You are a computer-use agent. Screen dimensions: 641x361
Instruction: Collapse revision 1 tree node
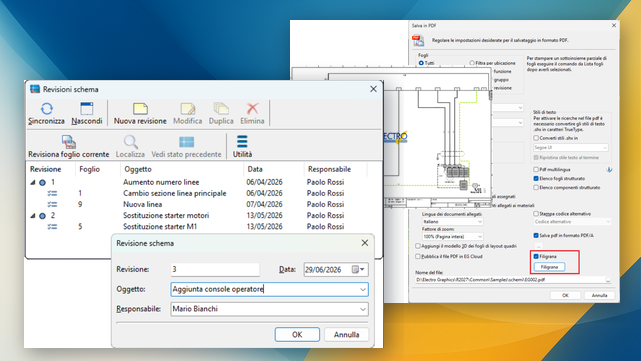[33, 182]
